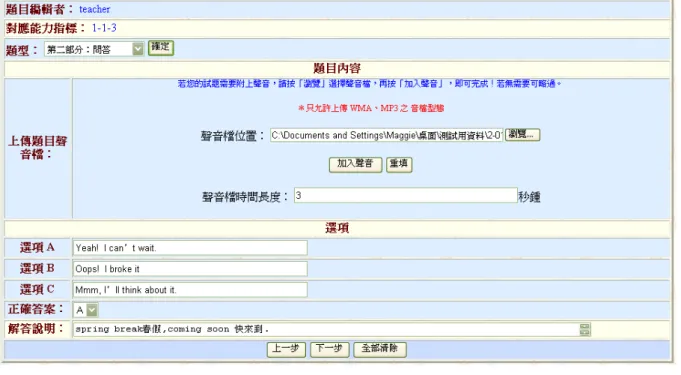681x375 pixels.
Task: Click the 聲音檔時間長度 label
Action: (245, 197)
